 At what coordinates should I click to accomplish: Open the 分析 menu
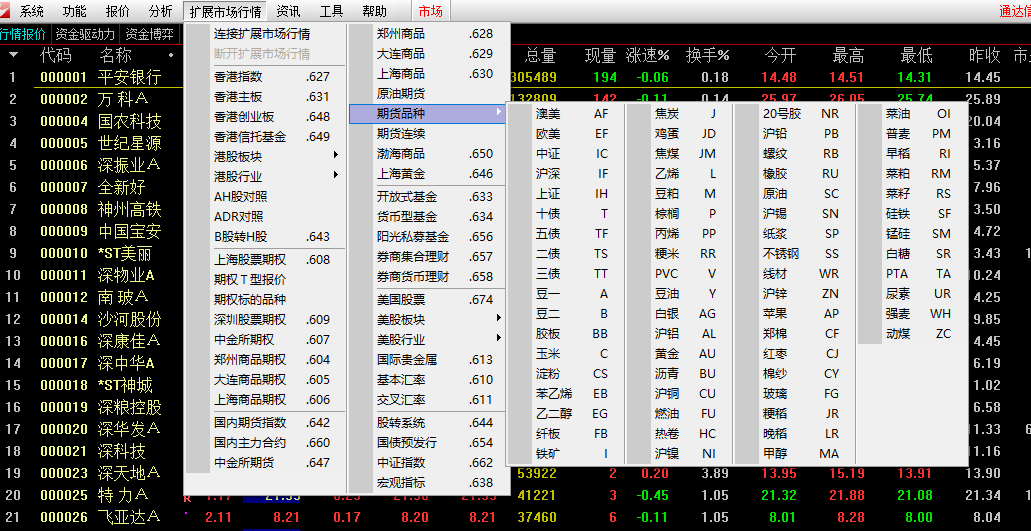(160, 11)
